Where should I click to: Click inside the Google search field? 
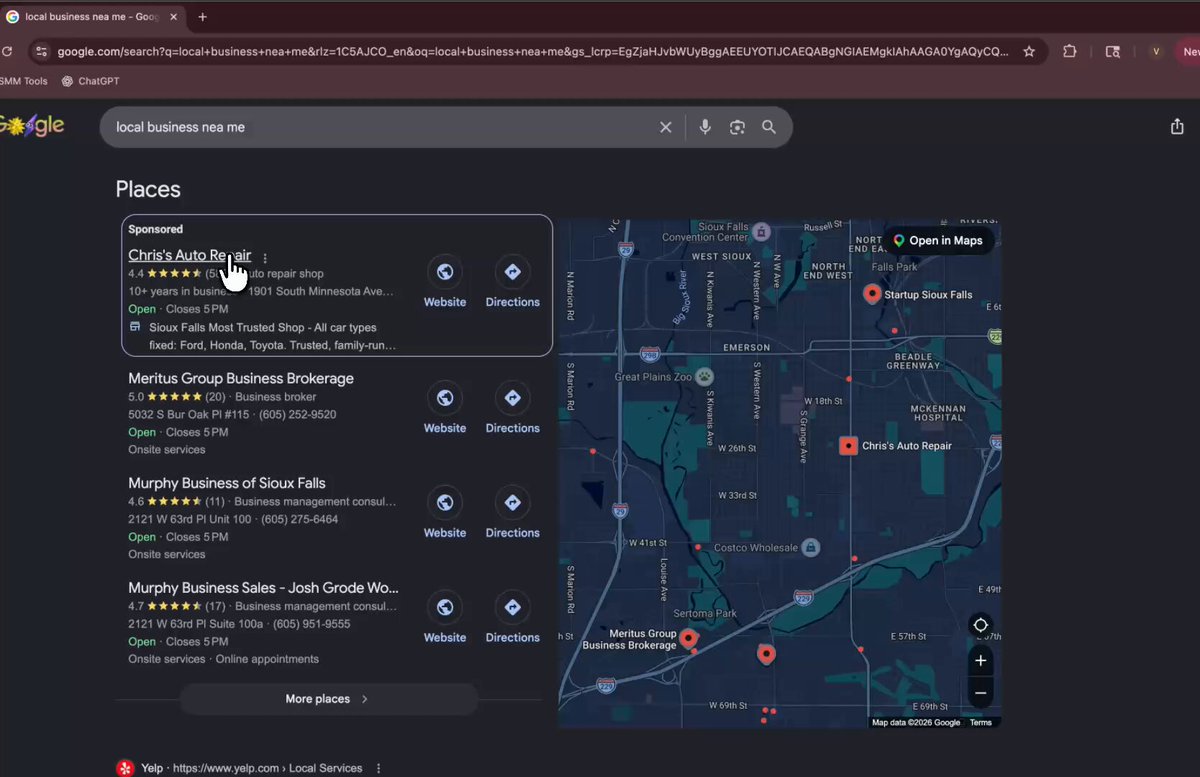[380, 127]
